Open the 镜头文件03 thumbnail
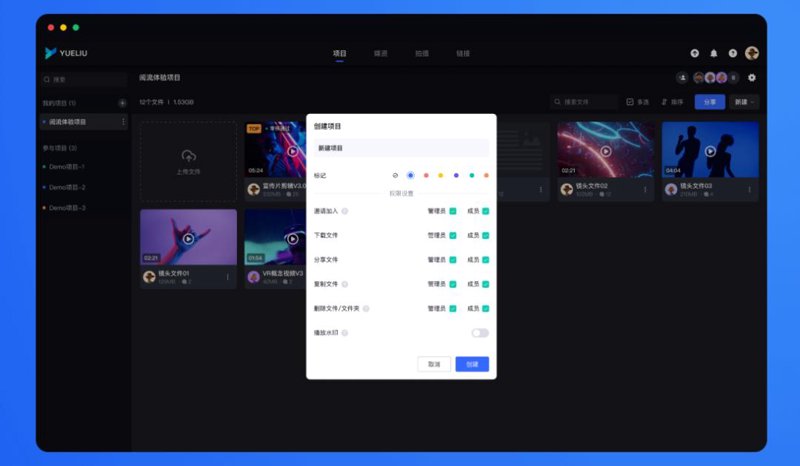This screenshot has height=466, width=800. click(x=710, y=150)
